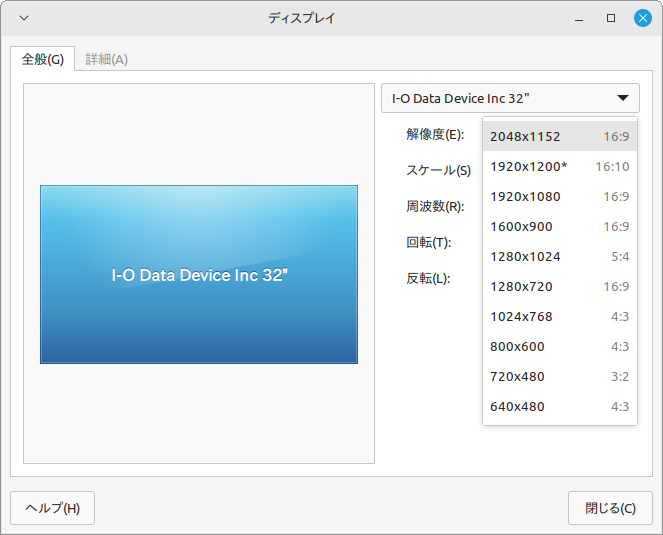Choose 1280x1024 5:4 option
The width and height of the screenshot is (663, 535).
pyautogui.click(x=559, y=256)
